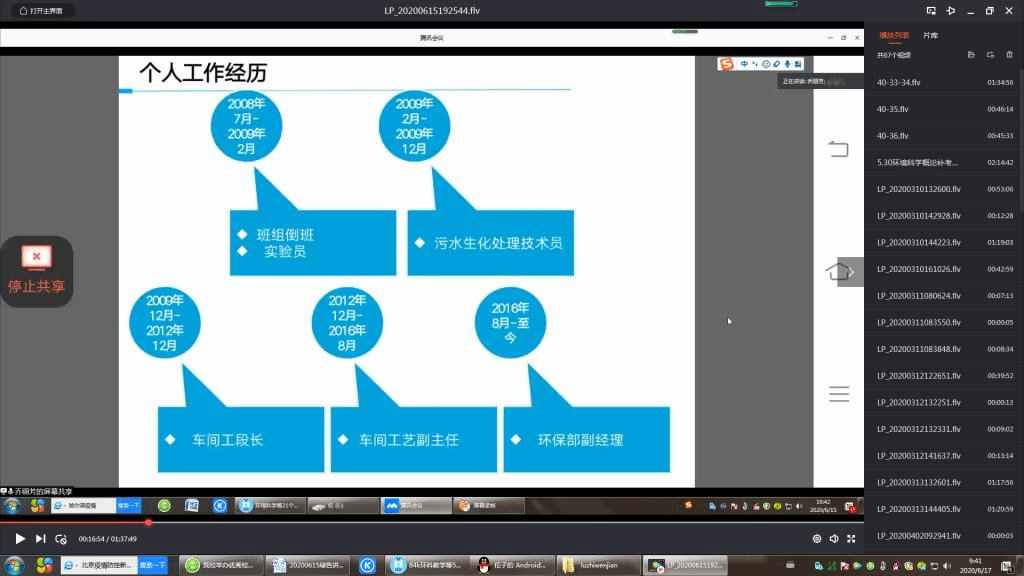Viewport: 1024px width, 576px height.
Task: Play 40-35.flv from the playlist
Action: [x=893, y=108]
